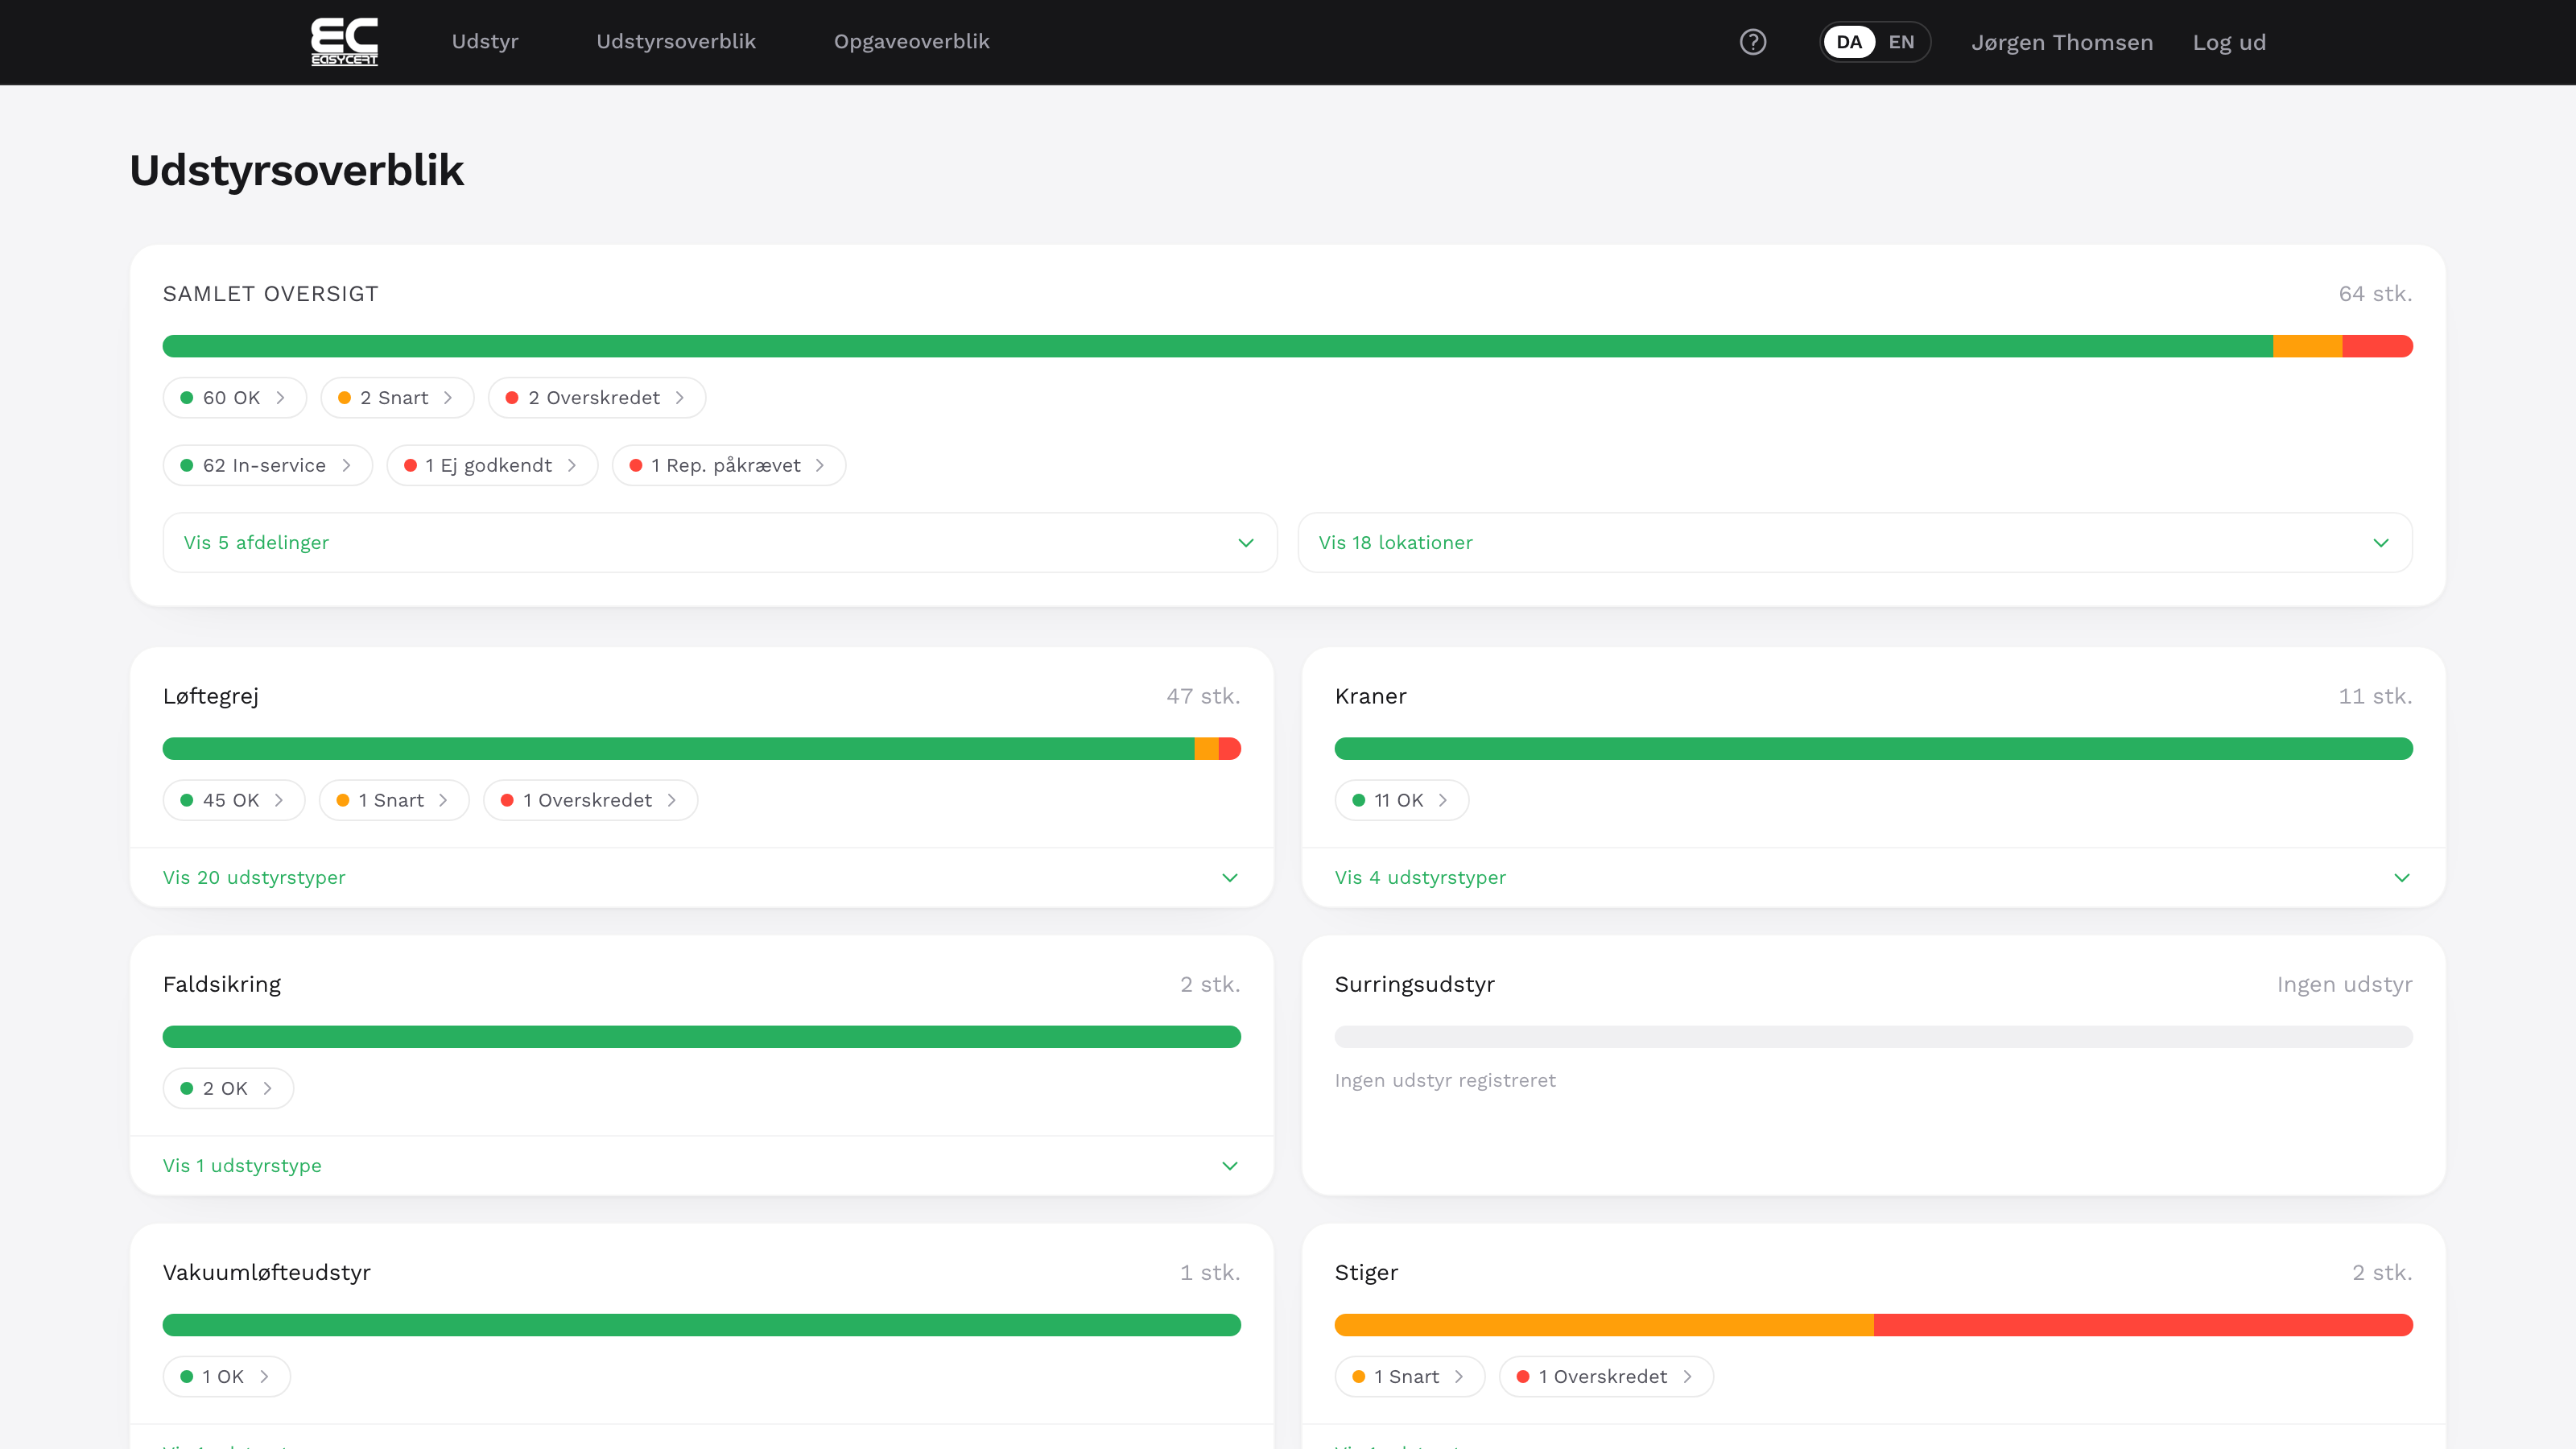Image resolution: width=2576 pixels, height=1449 pixels.
Task: Open Opgaveoverblik navigation item
Action: click(x=912, y=42)
